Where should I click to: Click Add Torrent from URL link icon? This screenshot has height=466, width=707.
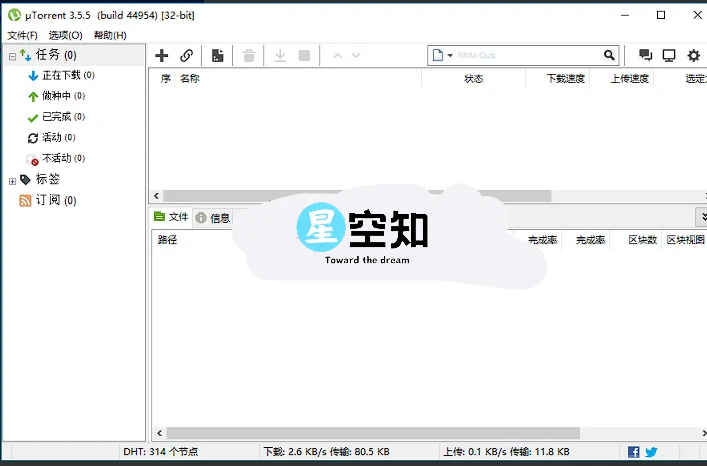pyautogui.click(x=186, y=55)
